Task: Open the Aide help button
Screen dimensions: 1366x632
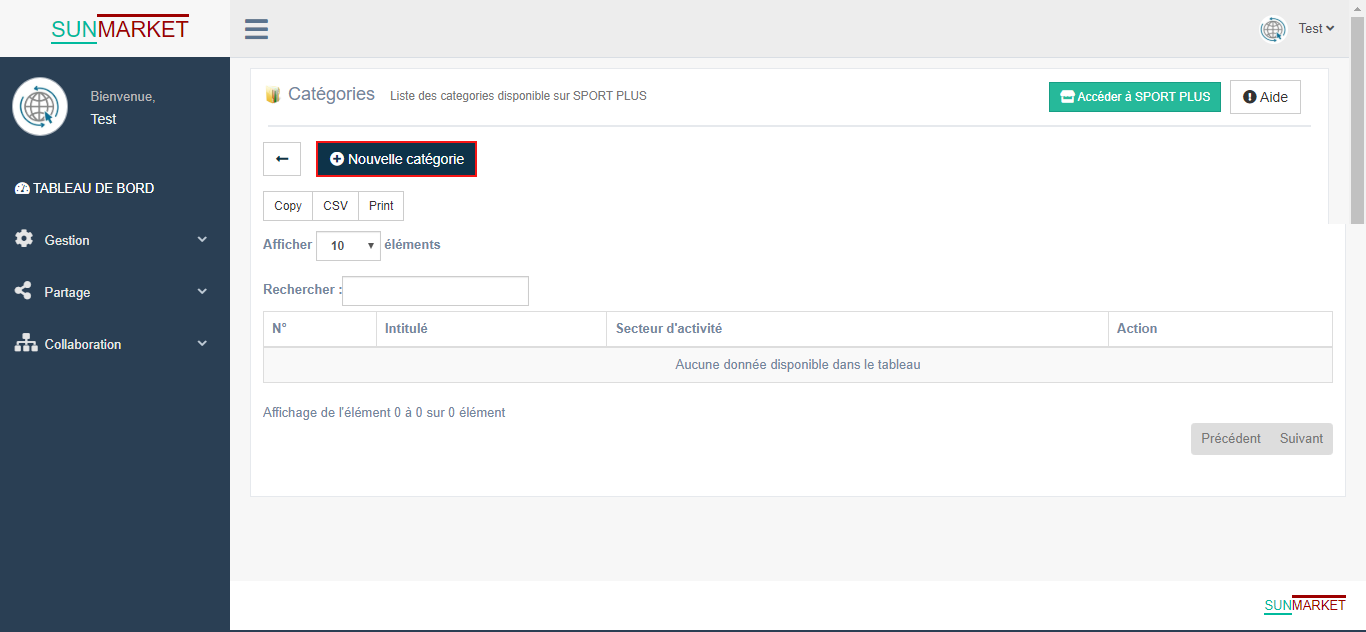Action: point(1265,97)
